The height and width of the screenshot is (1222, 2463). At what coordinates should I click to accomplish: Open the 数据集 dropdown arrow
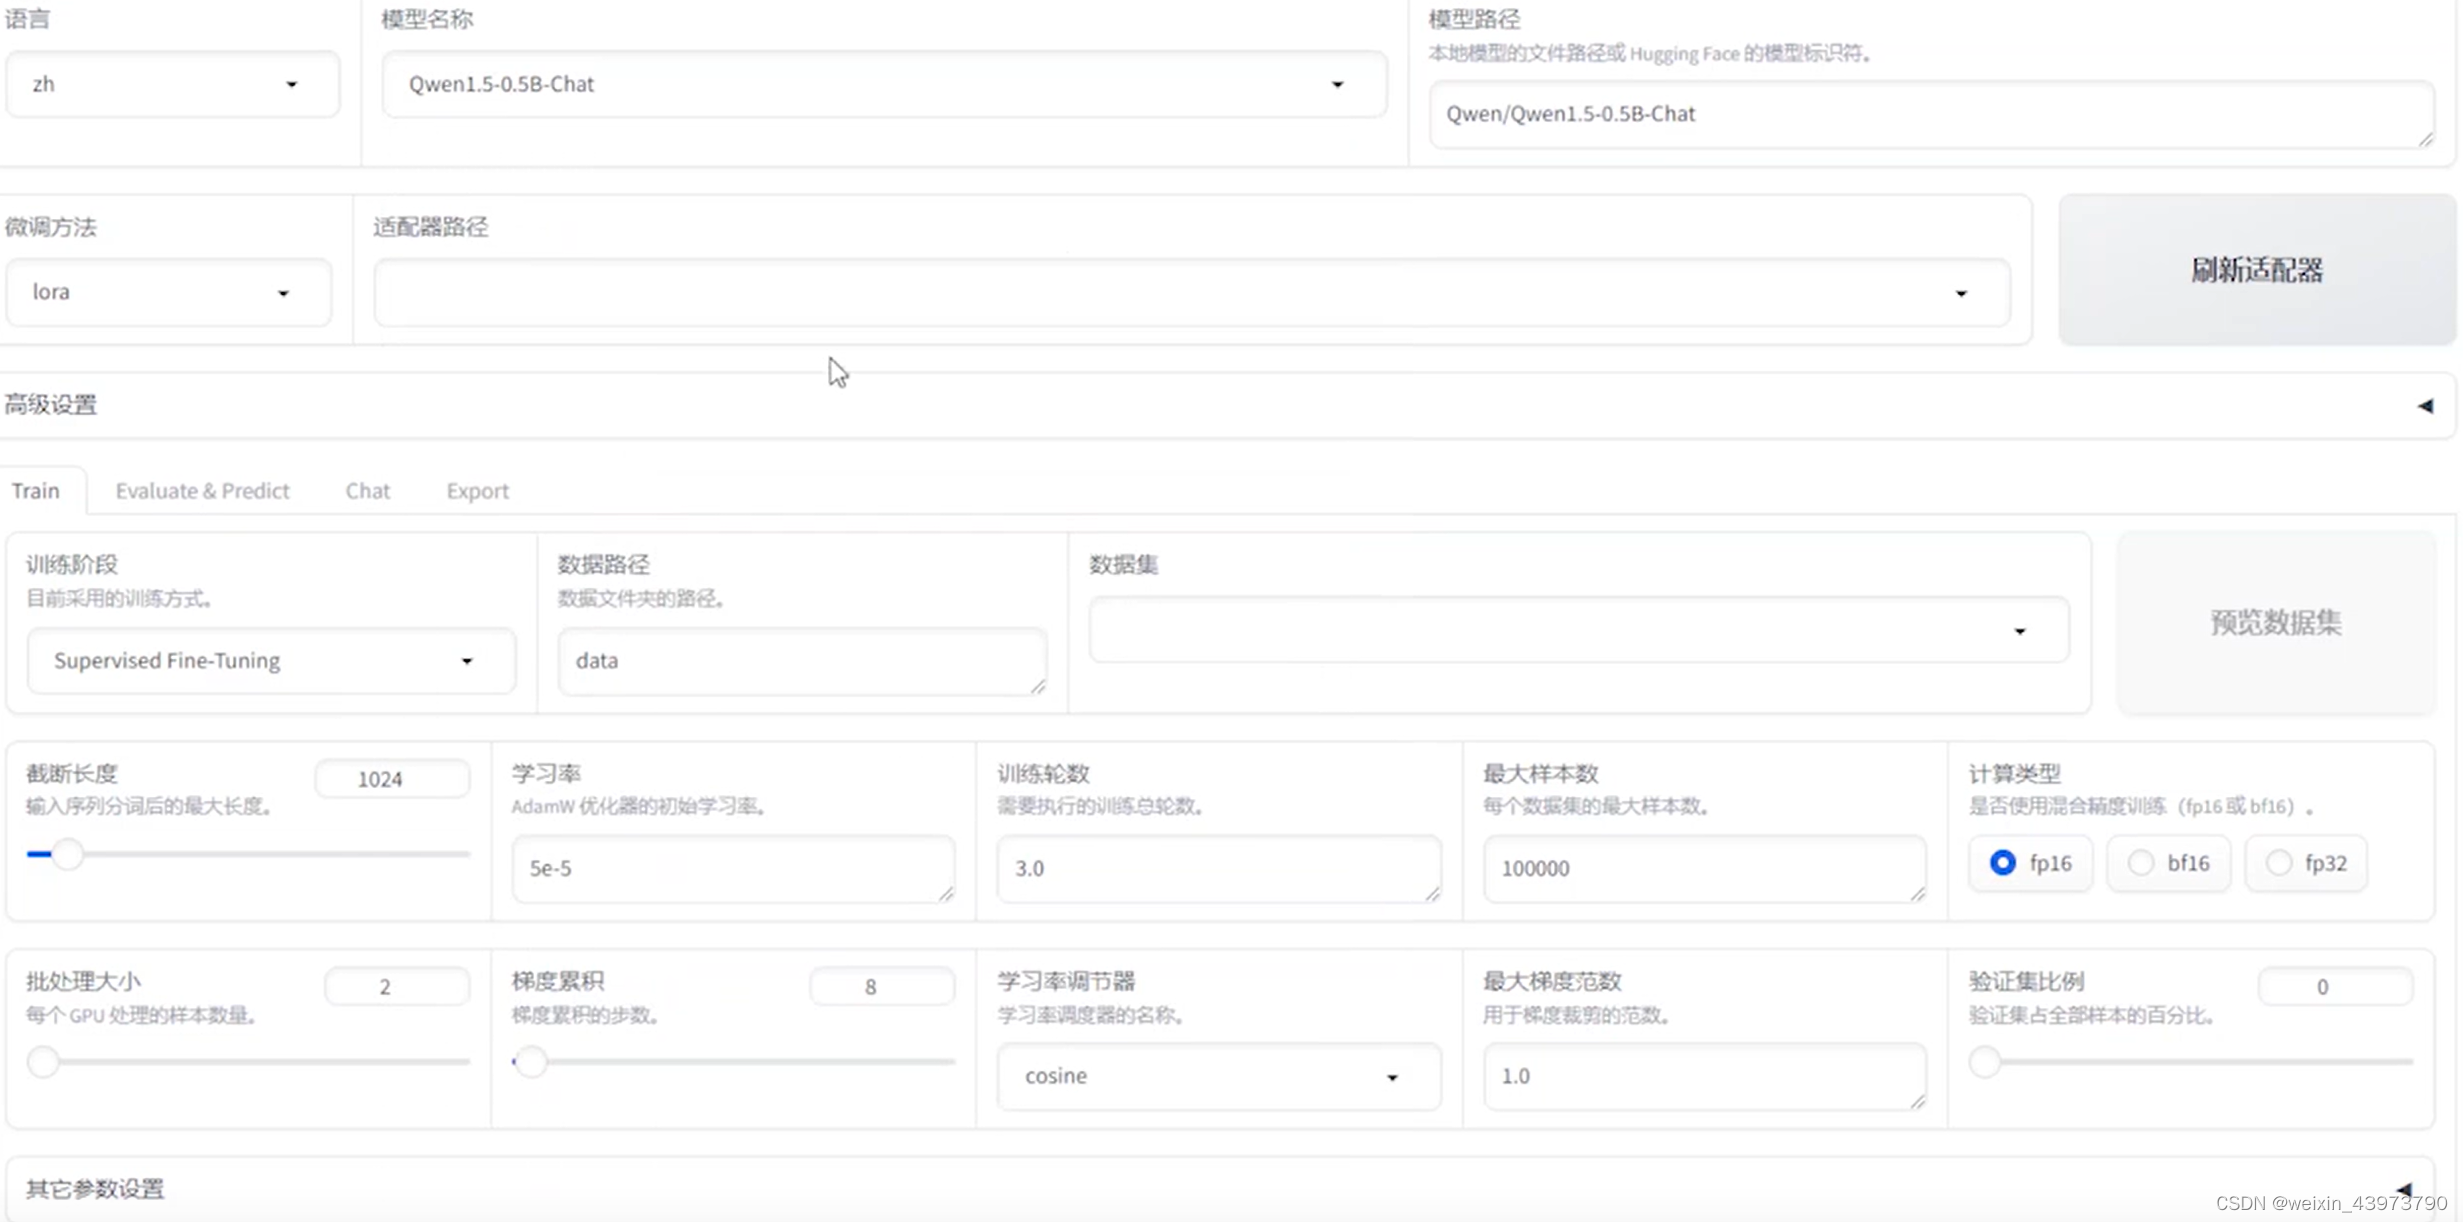[x=2019, y=631]
